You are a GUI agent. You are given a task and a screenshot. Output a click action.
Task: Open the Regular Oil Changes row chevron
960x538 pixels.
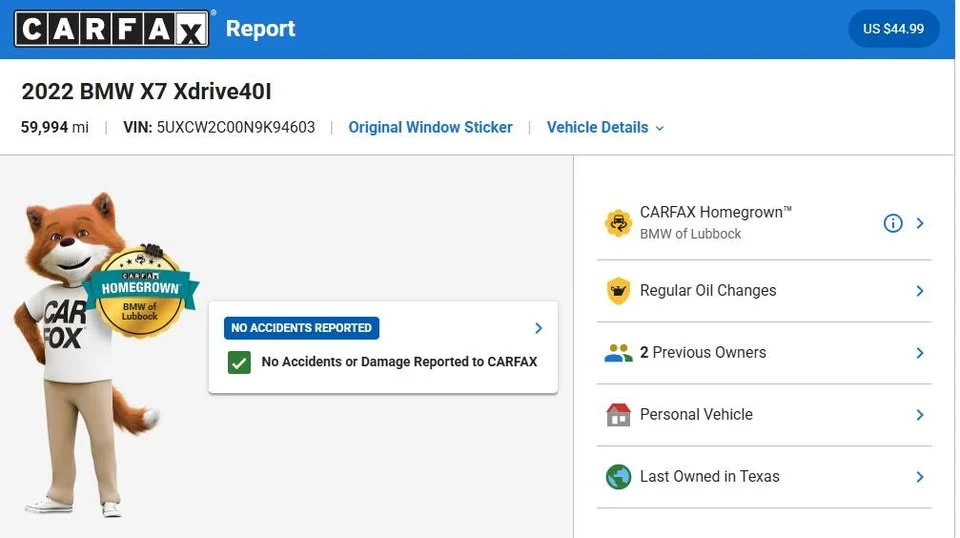[x=920, y=291]
